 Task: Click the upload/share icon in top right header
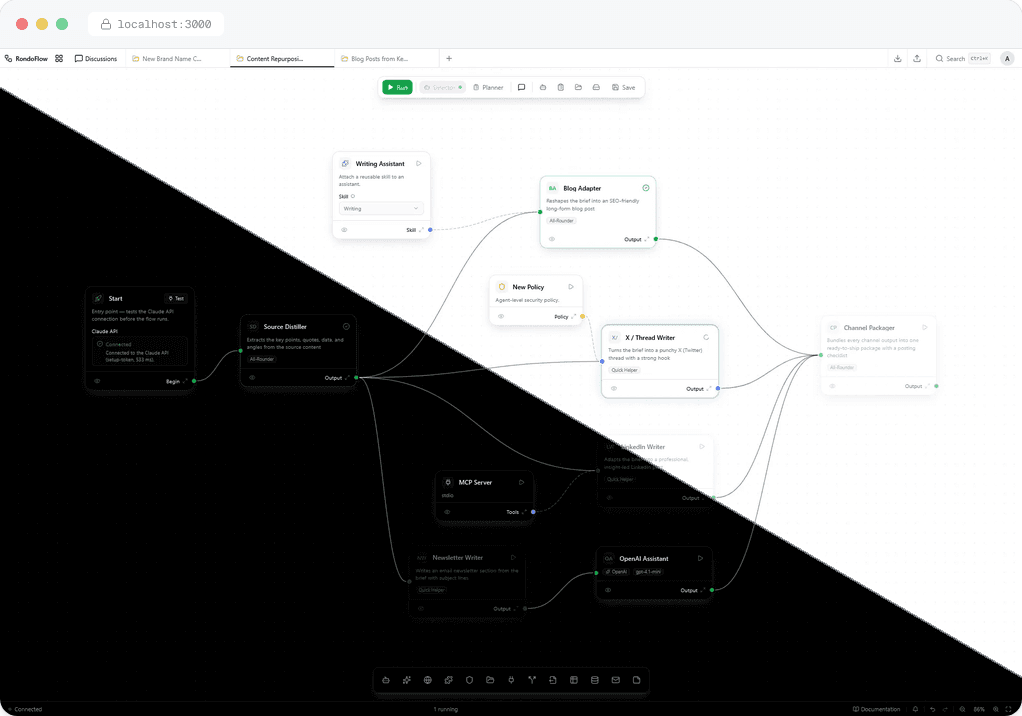pos(917,59)
